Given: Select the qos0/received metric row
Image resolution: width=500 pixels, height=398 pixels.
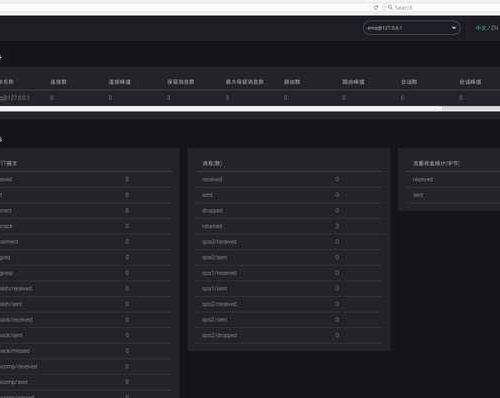Looking at the screenshot, I should coord(289,242).
